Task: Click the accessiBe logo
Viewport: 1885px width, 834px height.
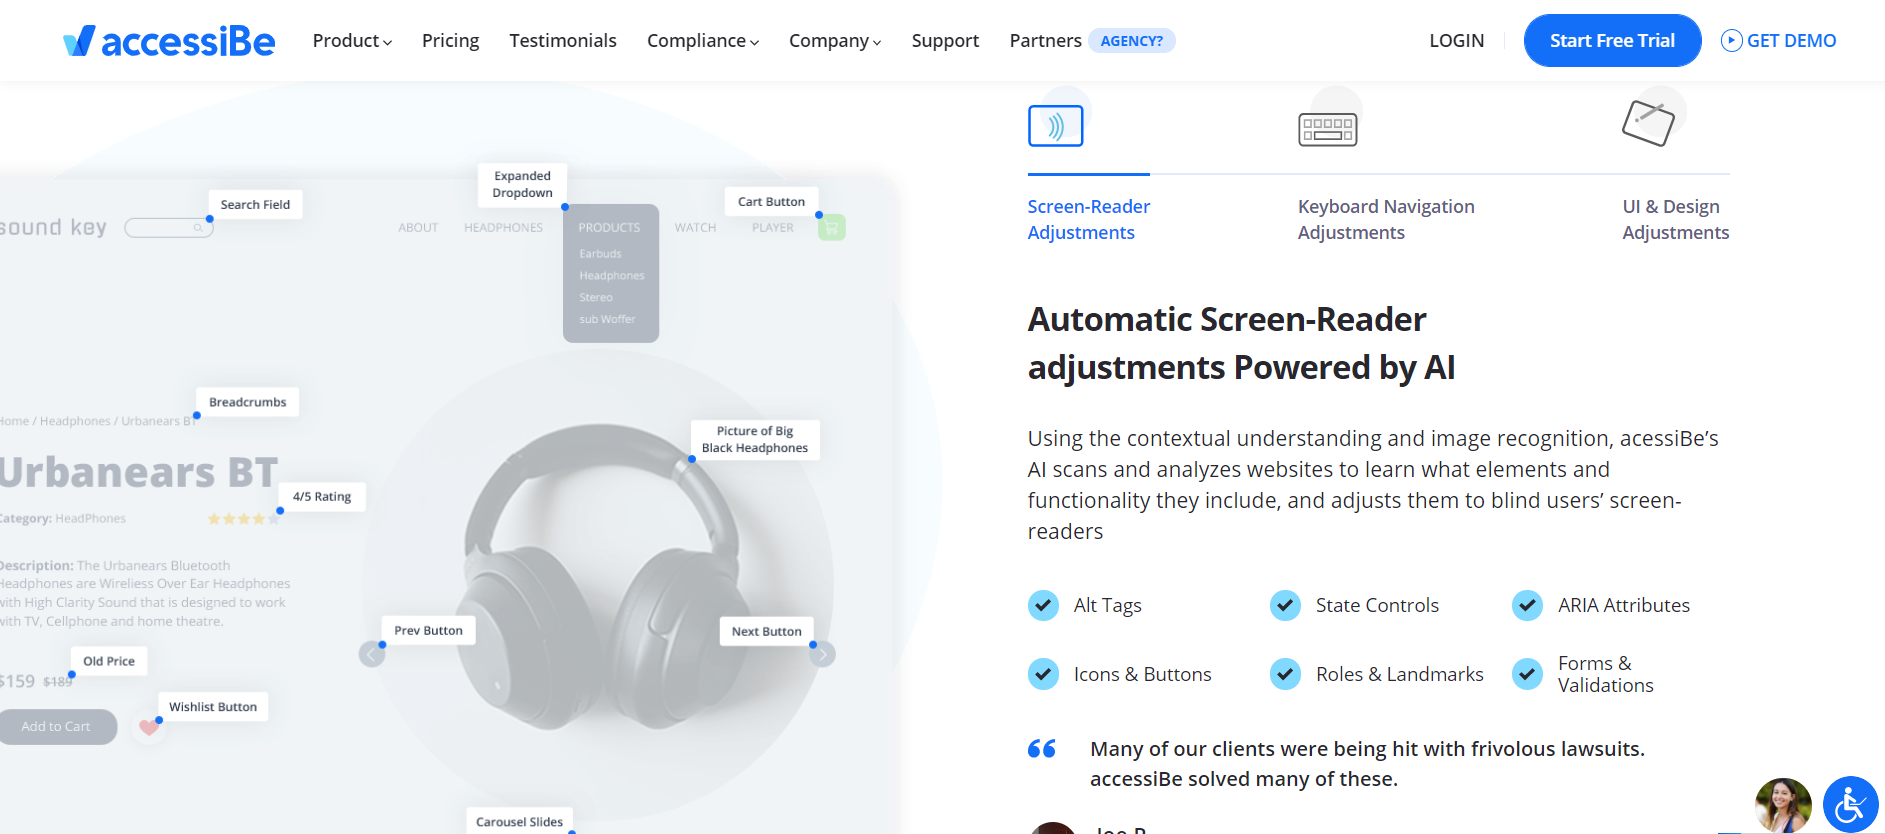Action: click(168, 41)
